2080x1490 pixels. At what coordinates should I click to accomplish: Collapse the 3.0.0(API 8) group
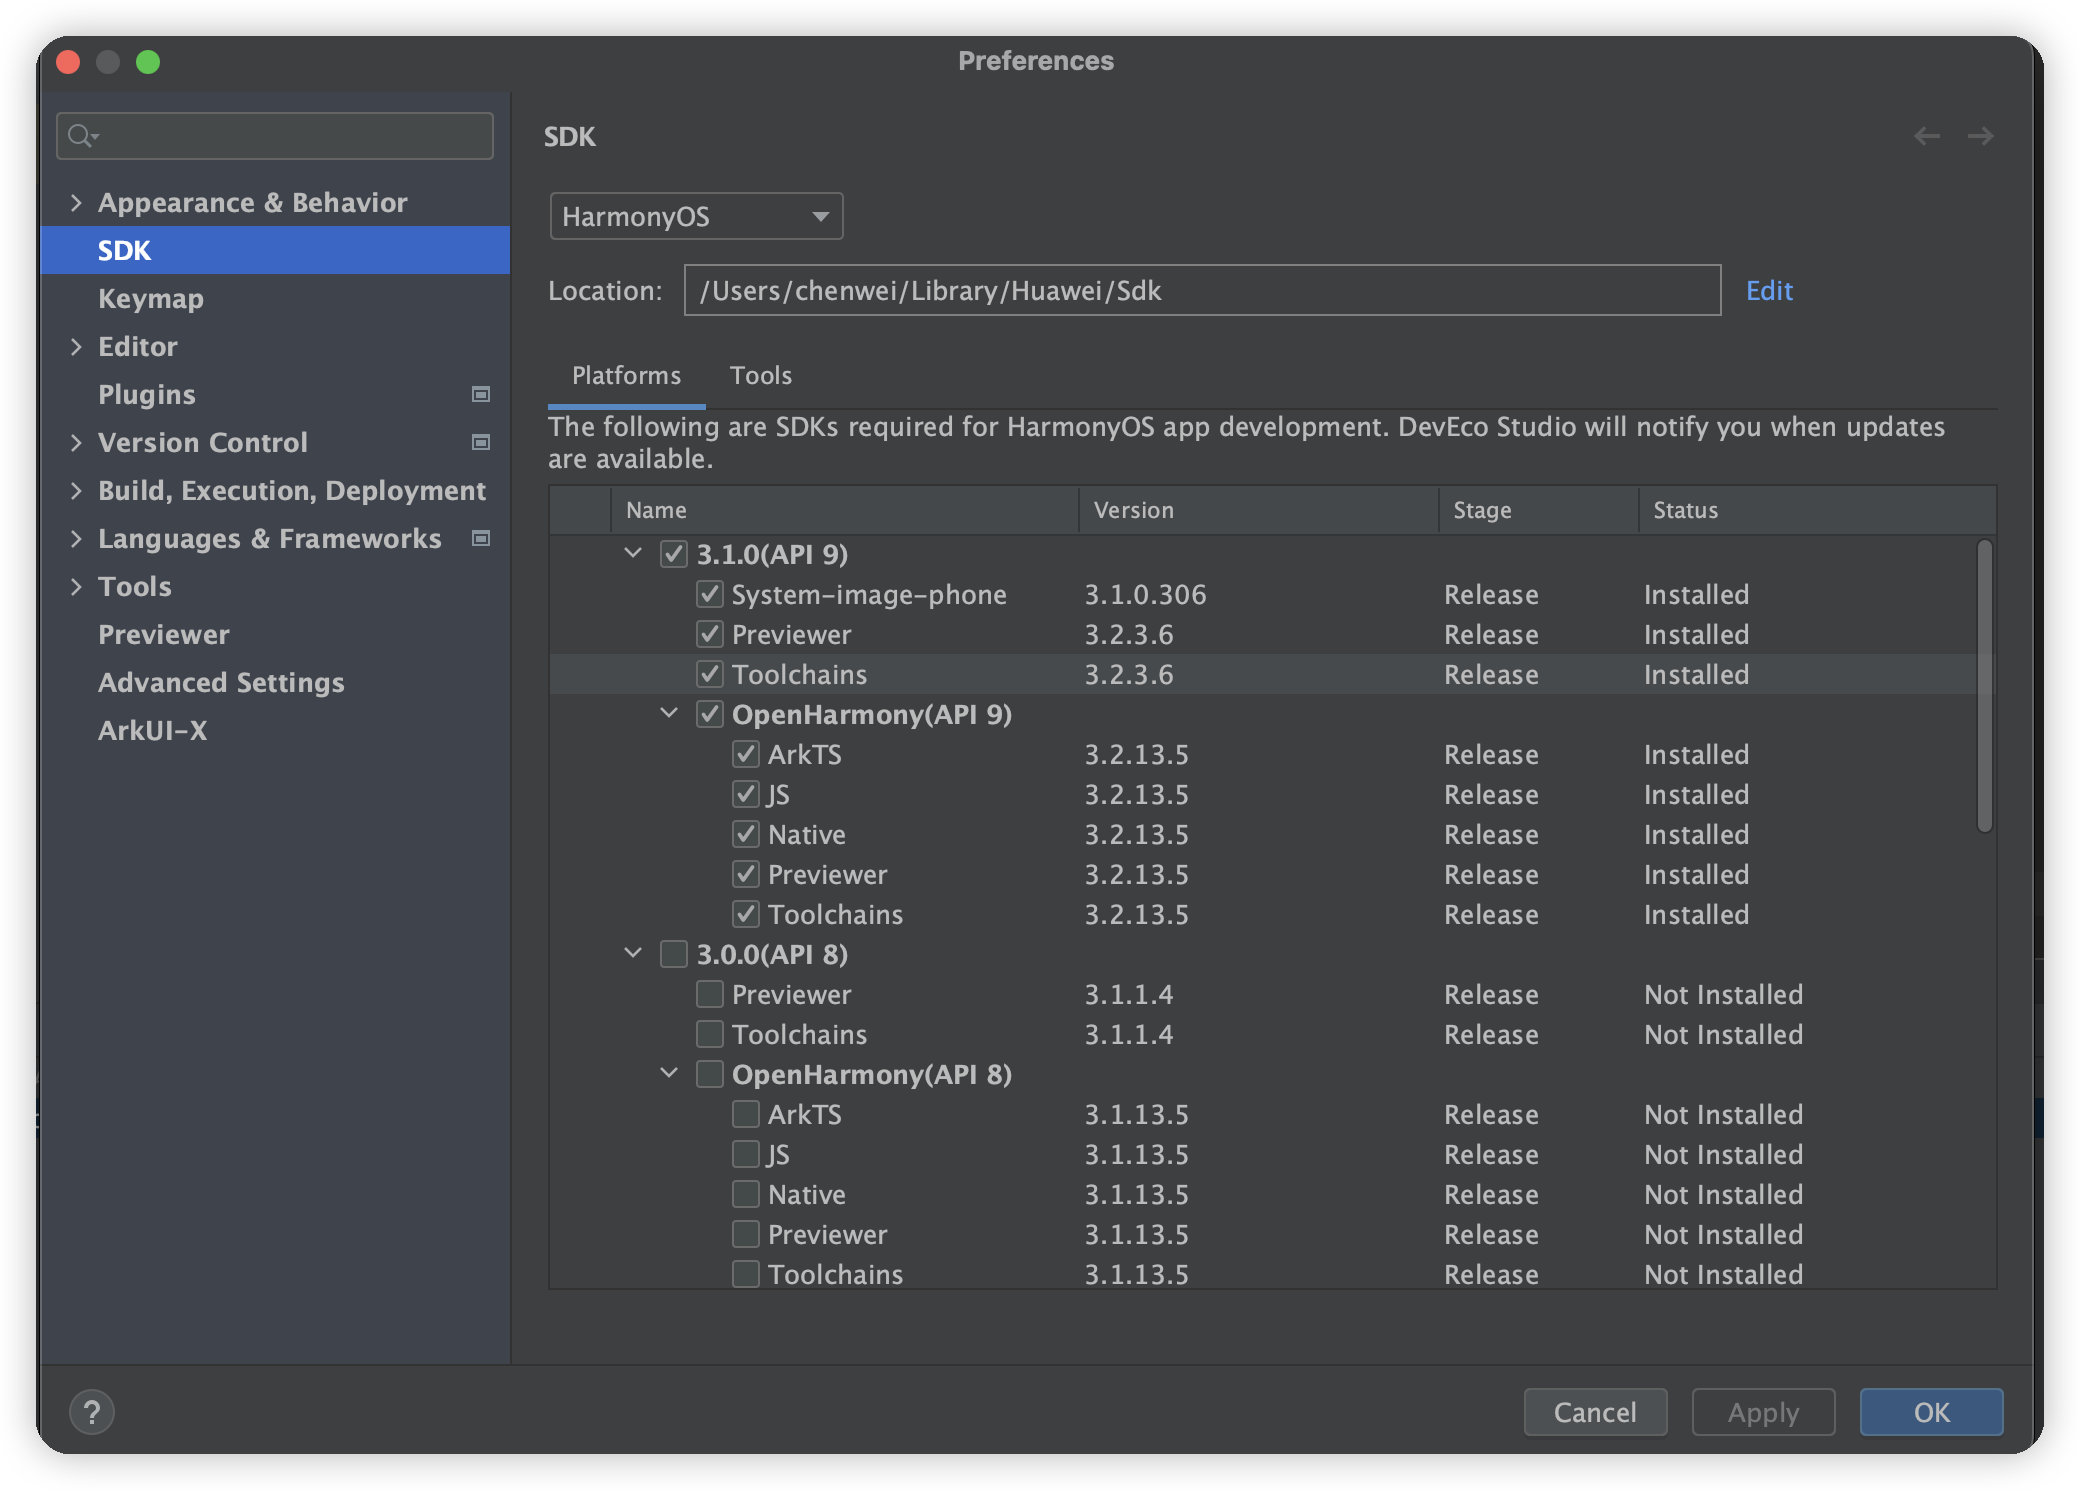pos(633,953)
